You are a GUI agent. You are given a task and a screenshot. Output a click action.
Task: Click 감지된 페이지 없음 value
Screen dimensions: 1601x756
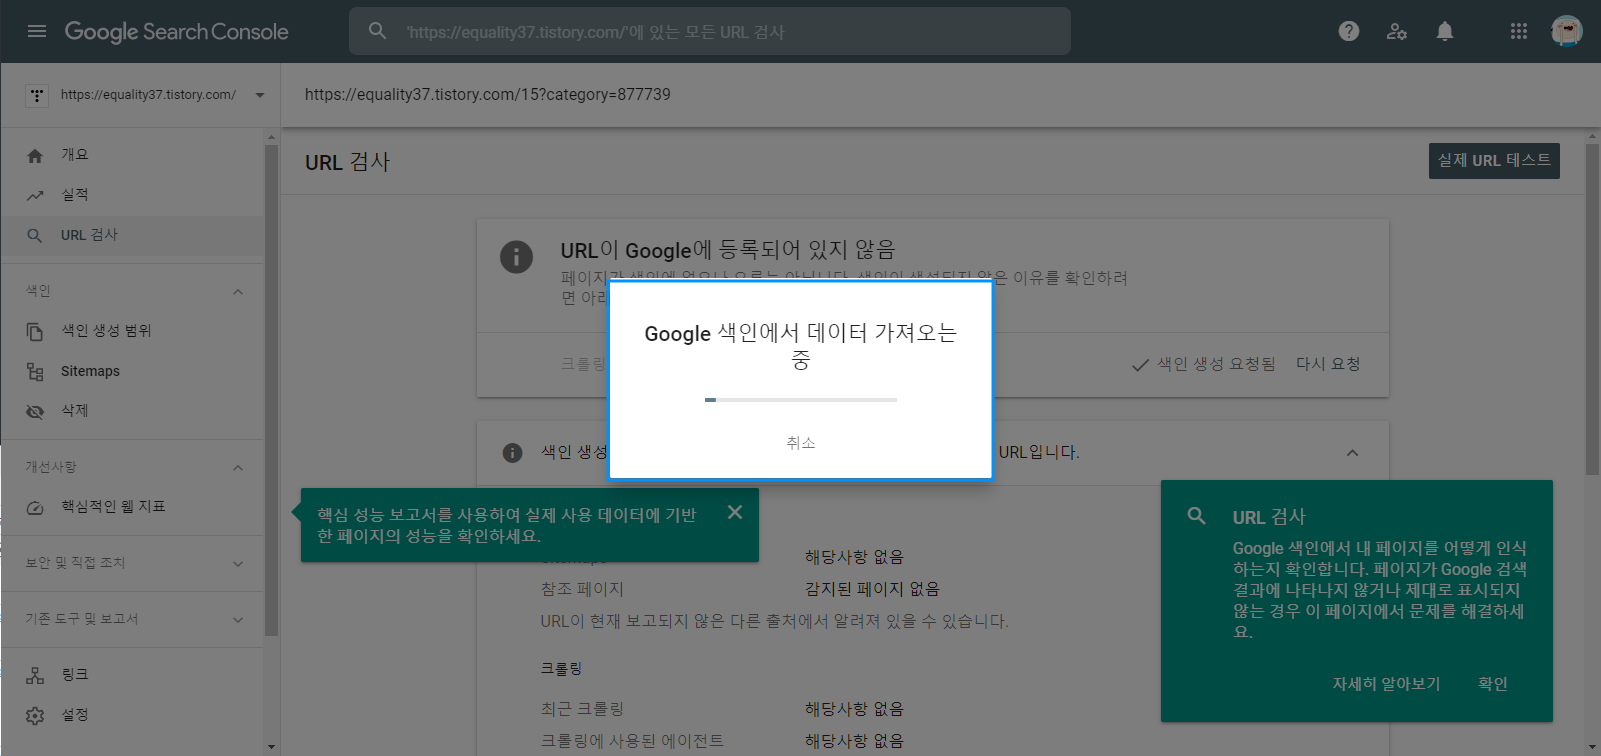(x=872, y=589)
